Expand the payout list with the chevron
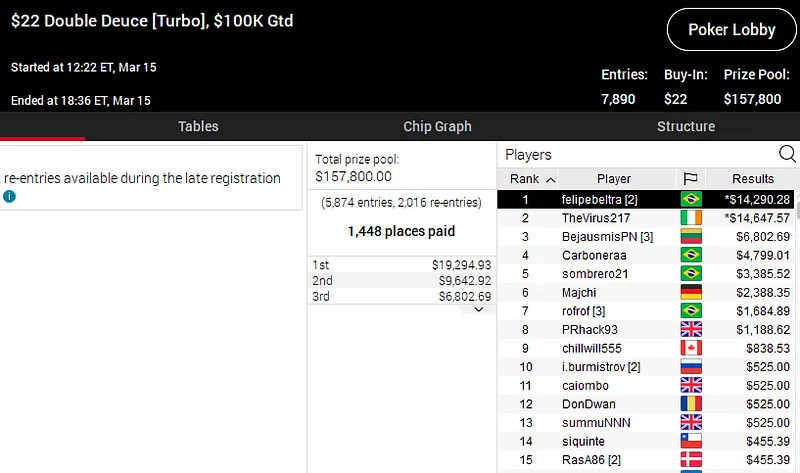This screenshot has width=800, height=473. pyautogui.click(x=478, y=310)
